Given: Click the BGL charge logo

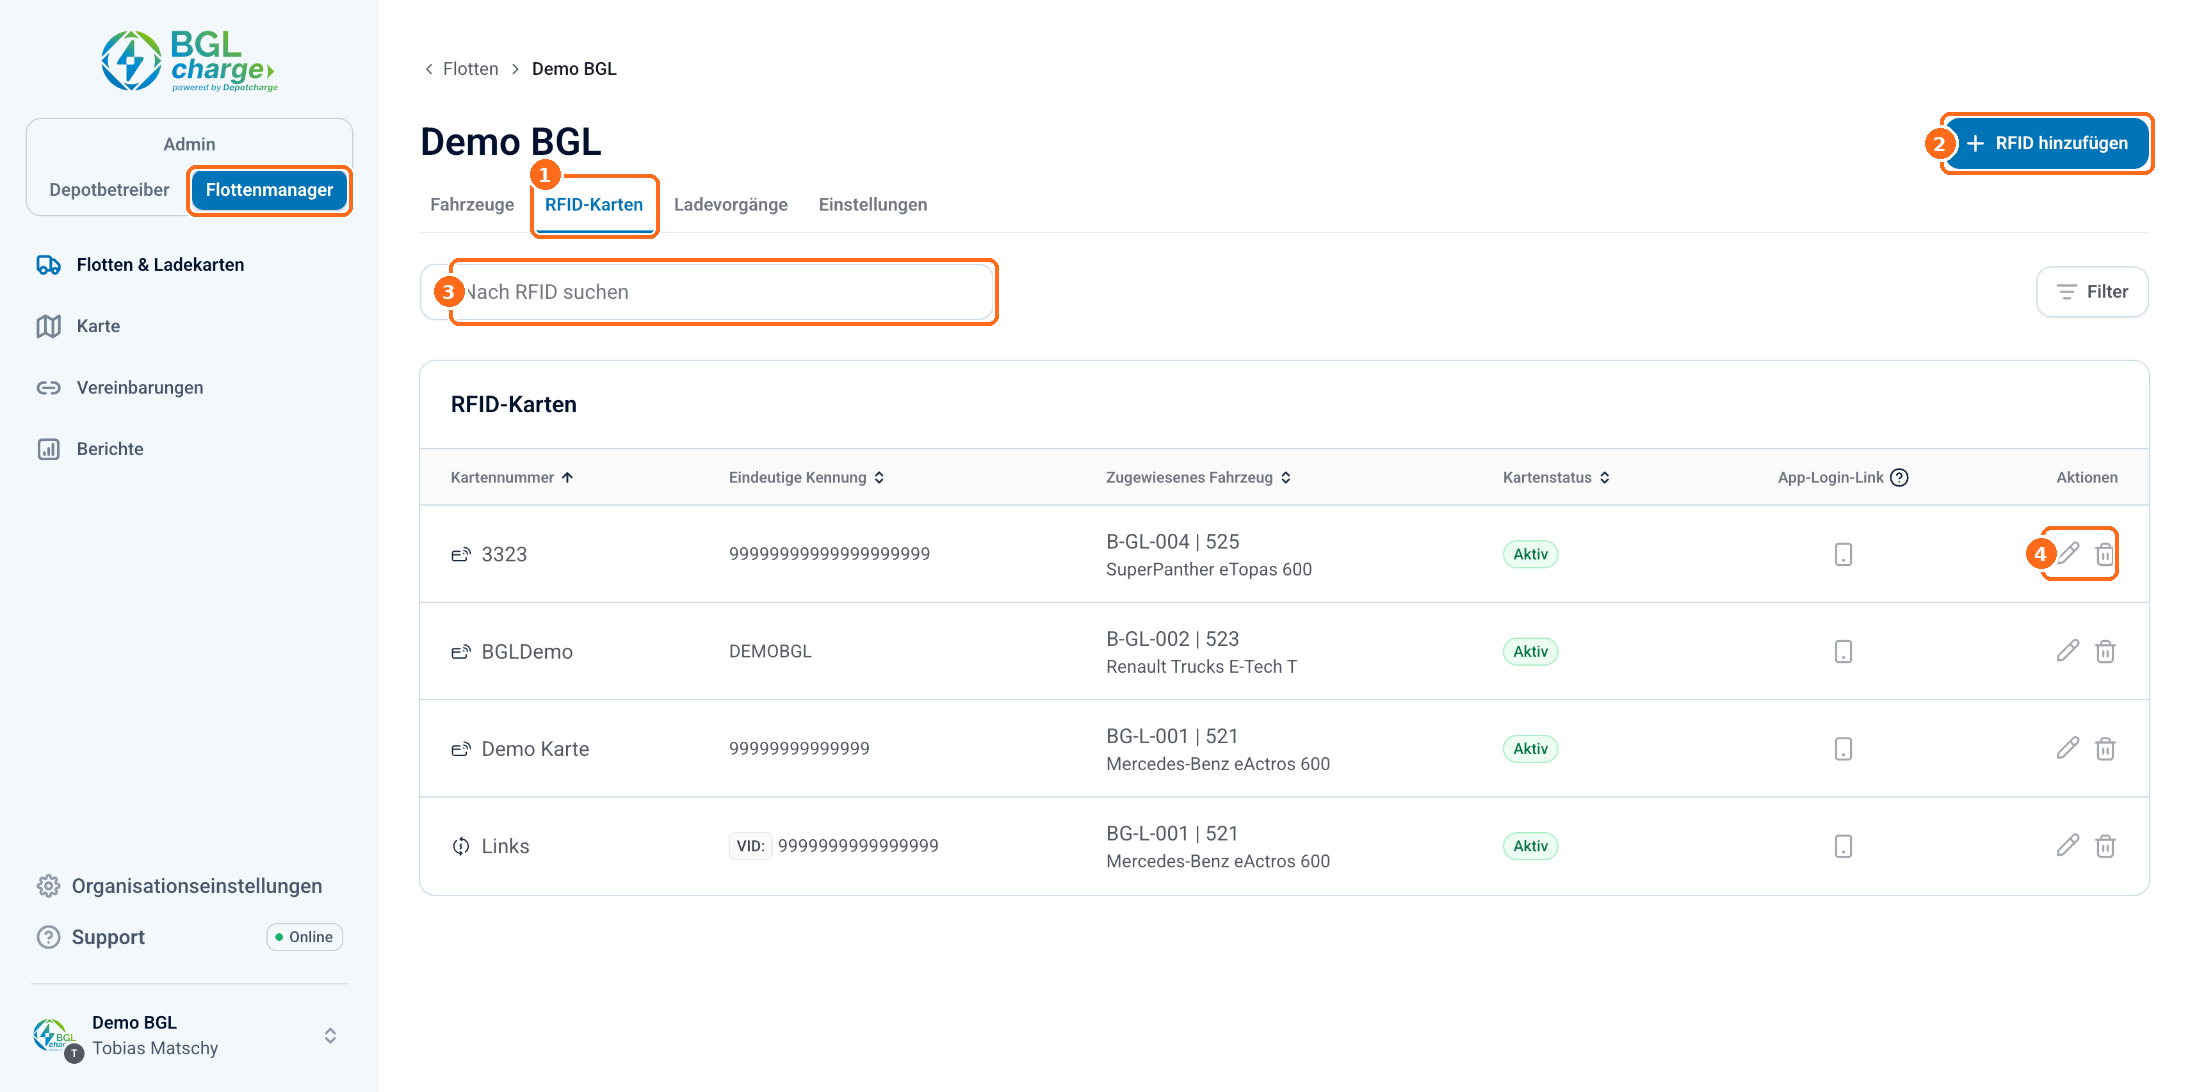Looking at the screenshot, I should pyautogui.click(x=189, y=61).
